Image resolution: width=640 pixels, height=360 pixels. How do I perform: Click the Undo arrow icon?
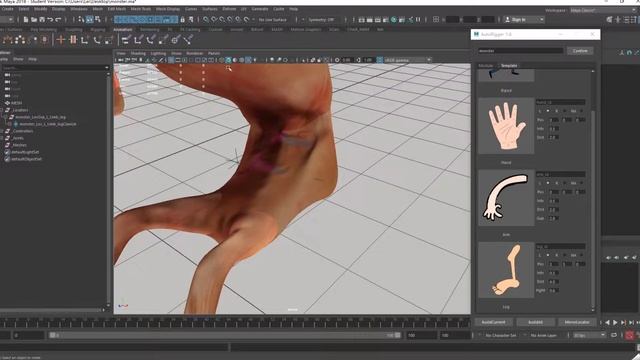[x=50, y=20]
